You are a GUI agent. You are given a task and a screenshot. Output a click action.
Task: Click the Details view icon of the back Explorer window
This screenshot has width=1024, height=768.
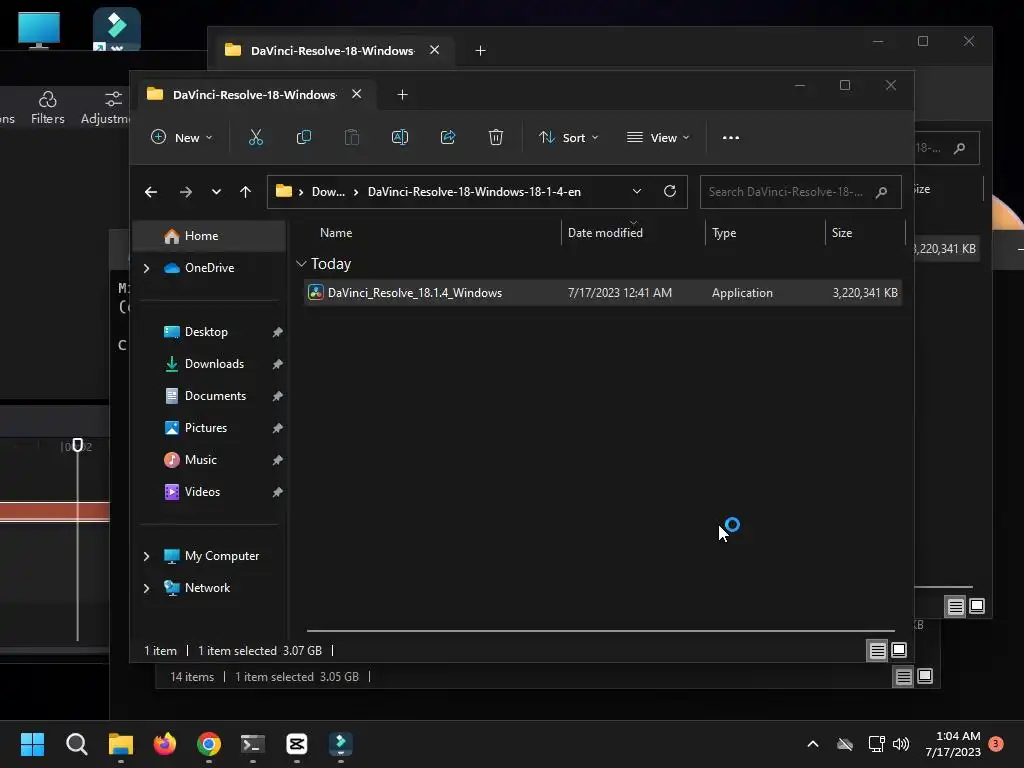coord(955,607)
